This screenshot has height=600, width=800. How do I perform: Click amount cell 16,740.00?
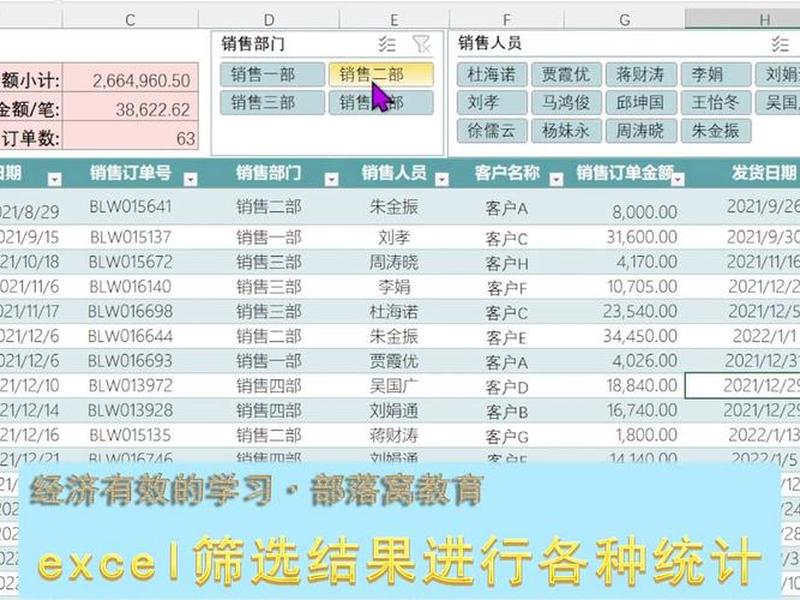tap(624, 410)
